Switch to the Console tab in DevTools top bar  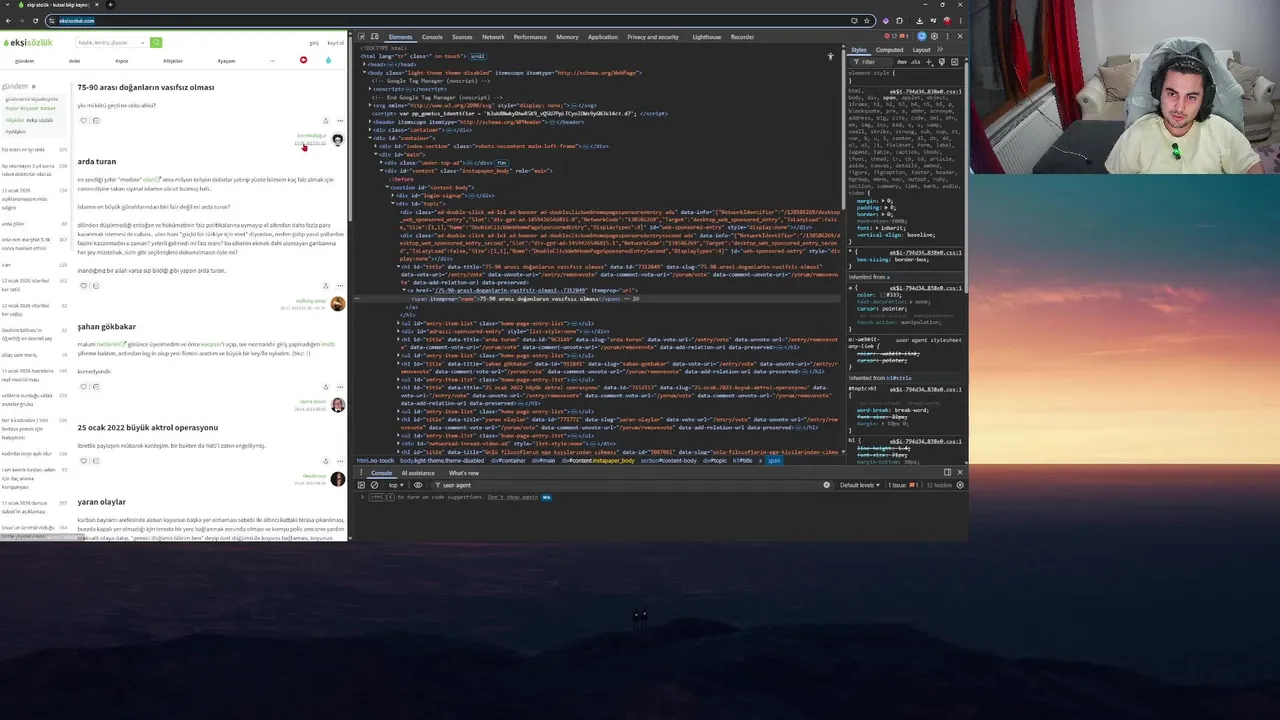click(x=432, y=37)
